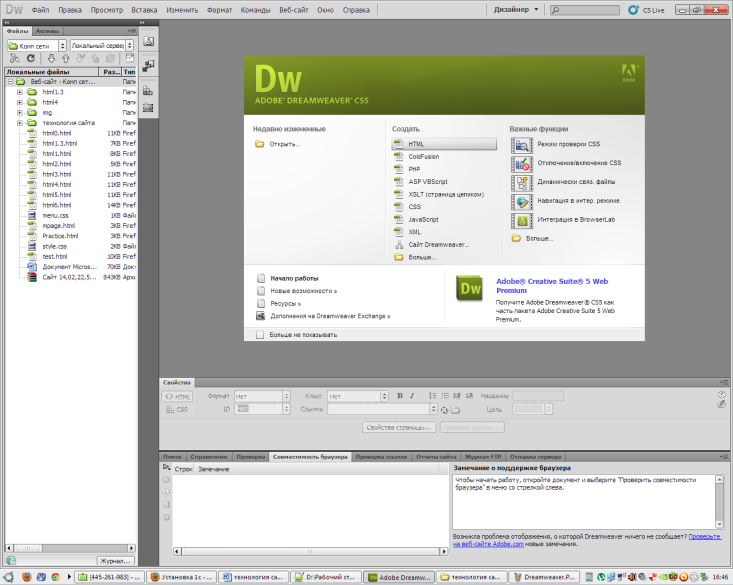Click the Italic icon in Properties

[412, 396]
